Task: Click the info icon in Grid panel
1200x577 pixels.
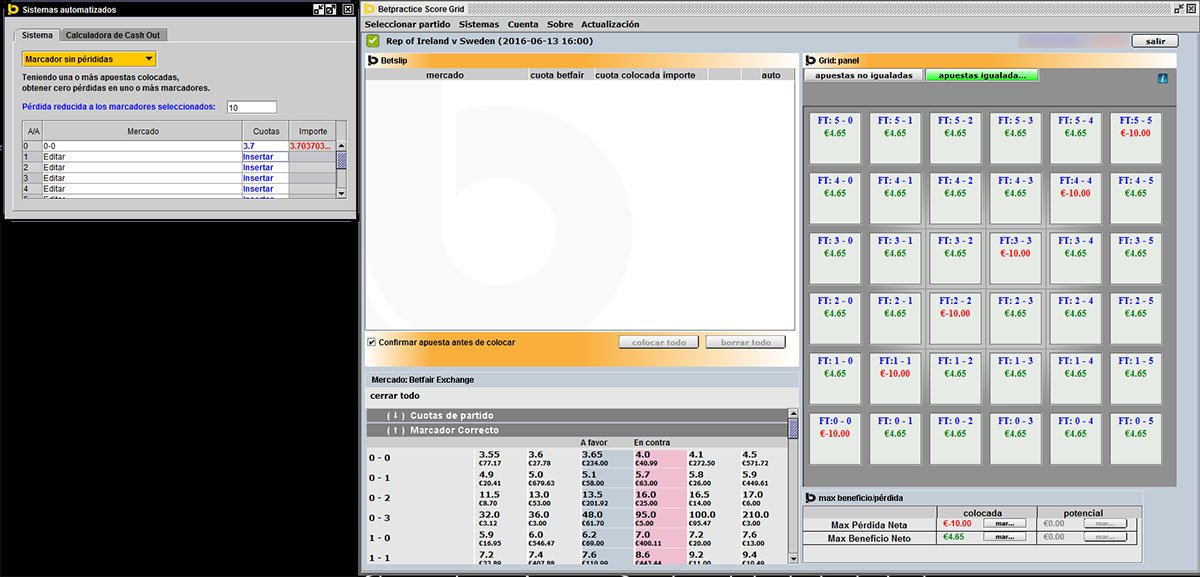Action: coord(1162,78)
